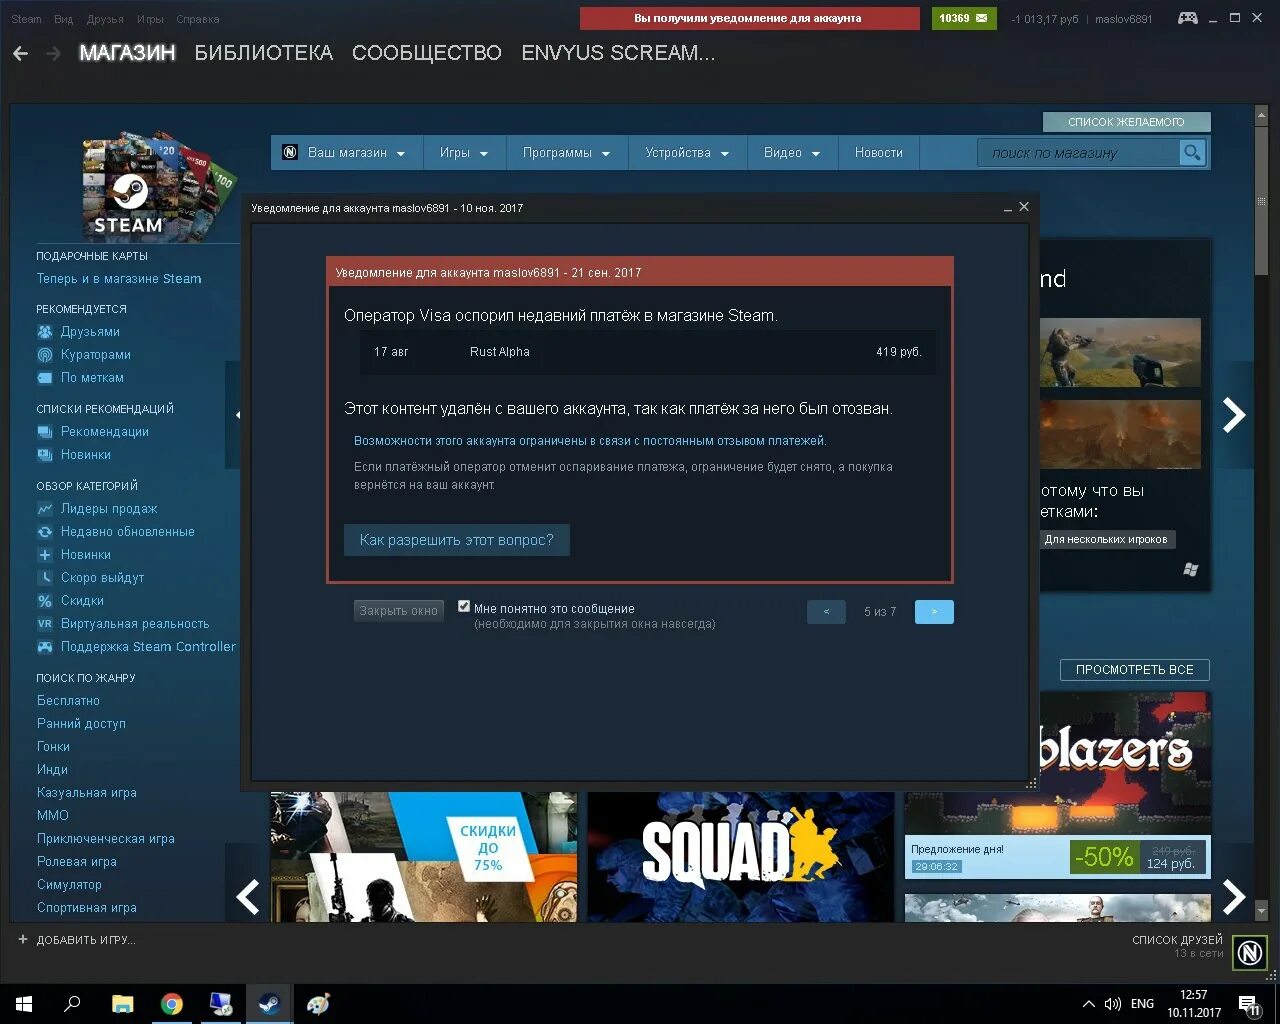Show next items with bottom right chevron
Screen dimensions: 1280x1024
1234,897
